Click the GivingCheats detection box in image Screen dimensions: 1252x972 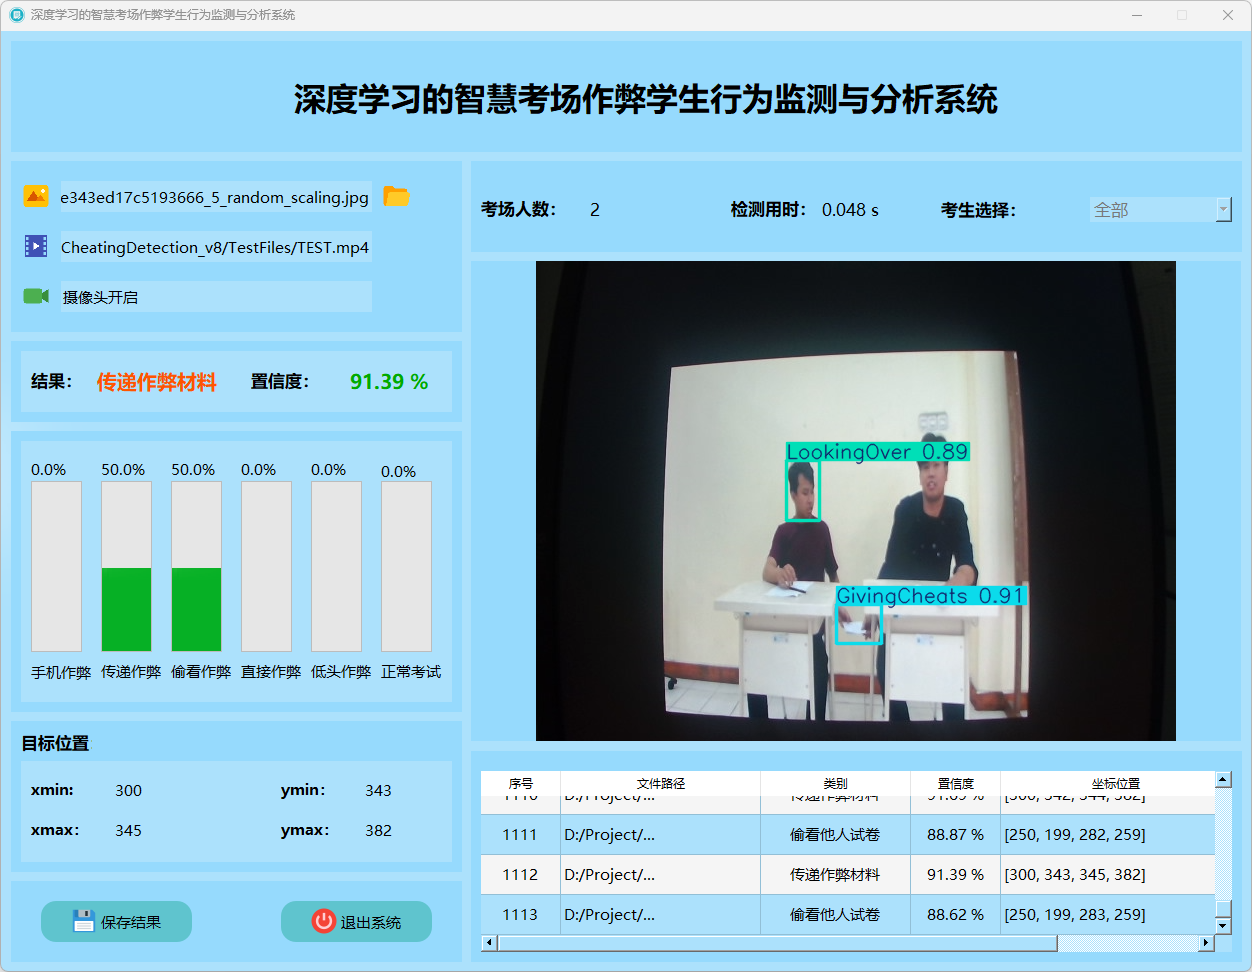coord(859,626)
